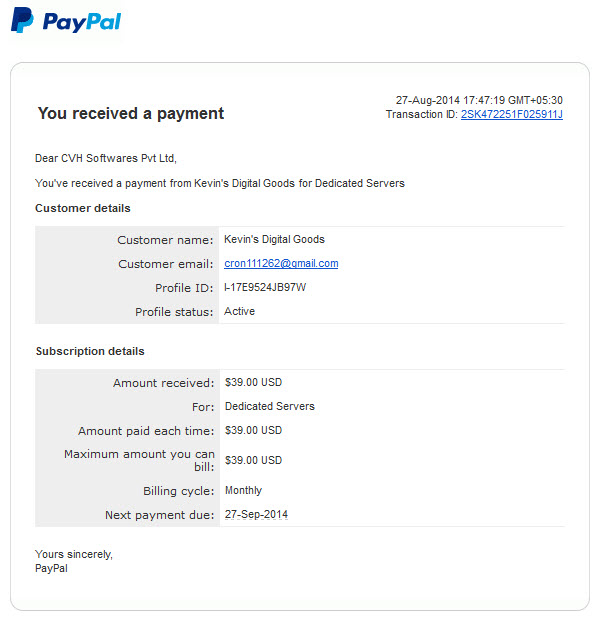
Task: Click the 27-Aug-2014 timestamp text
Action: tap(479, 100)
